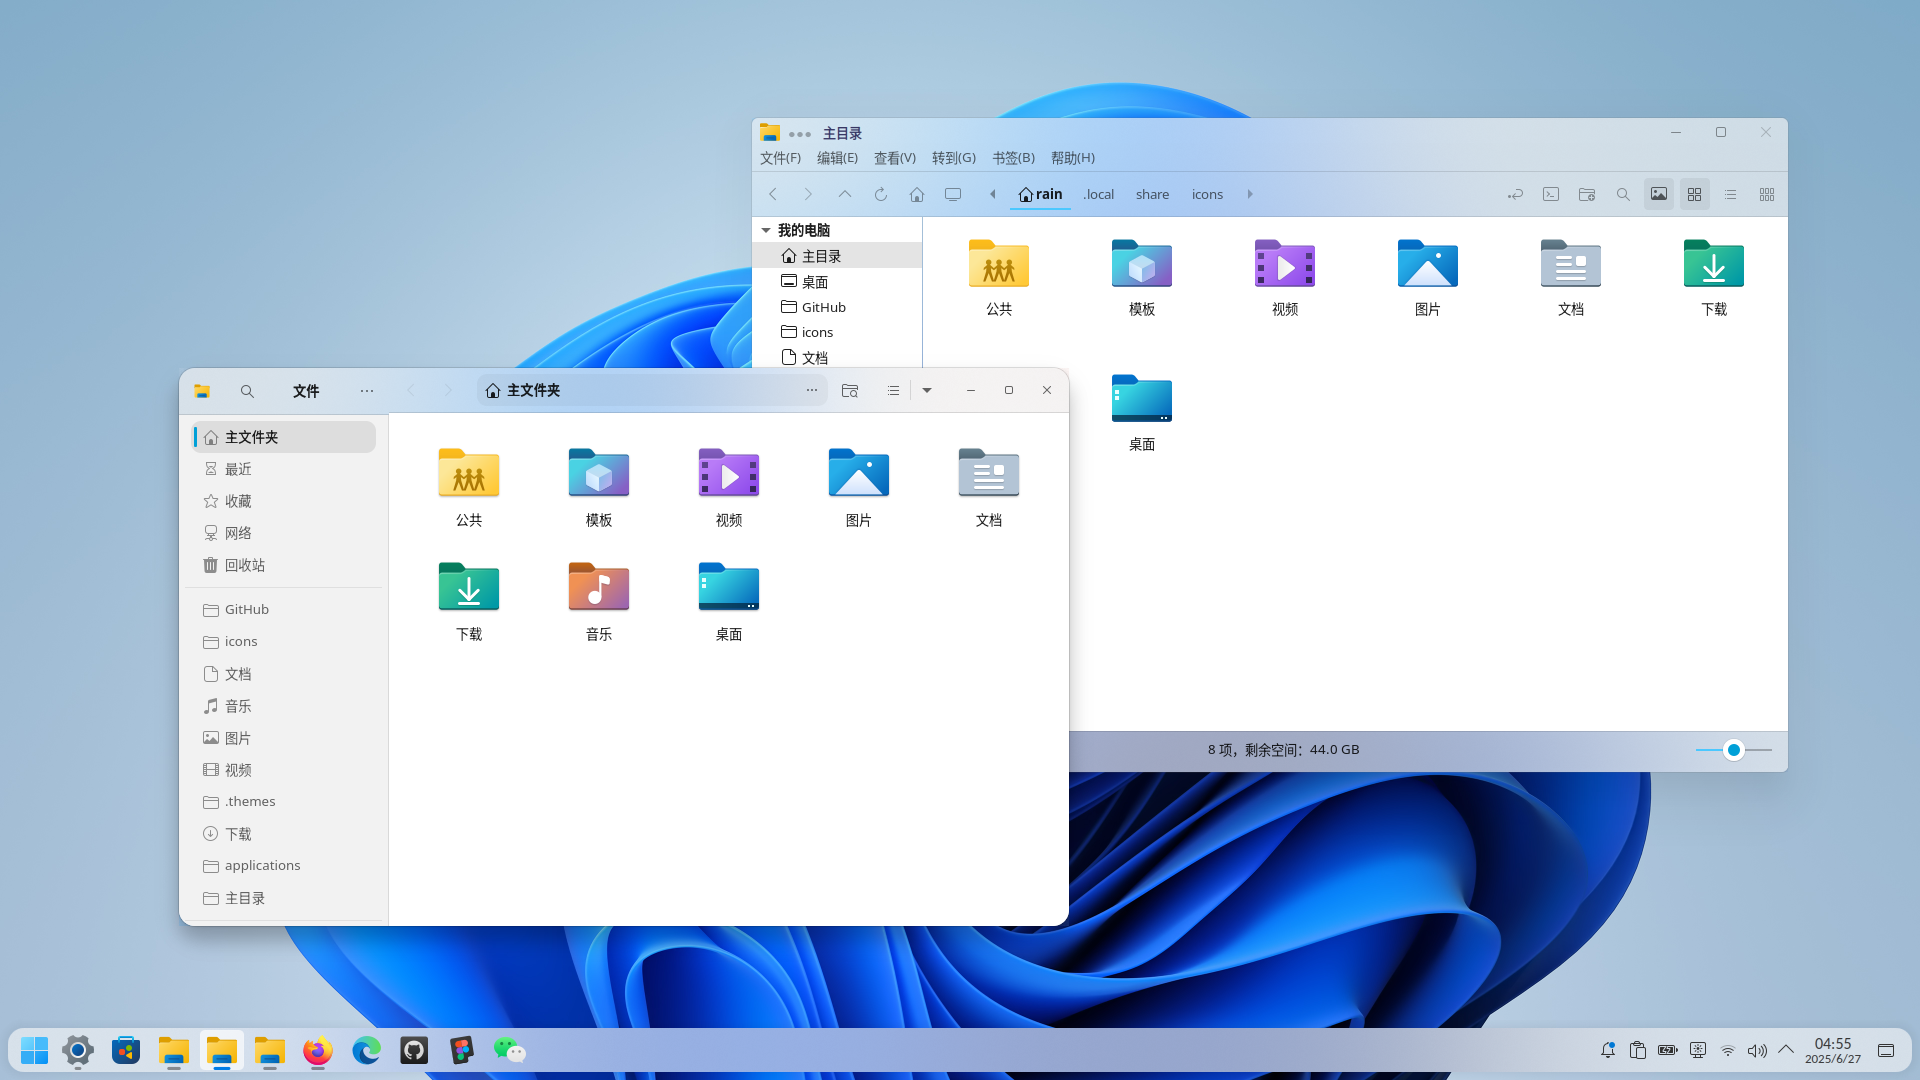Select 下载 folder in 主目录 window
The image size is (1920, 1080).
click(x=1713, y=277)
